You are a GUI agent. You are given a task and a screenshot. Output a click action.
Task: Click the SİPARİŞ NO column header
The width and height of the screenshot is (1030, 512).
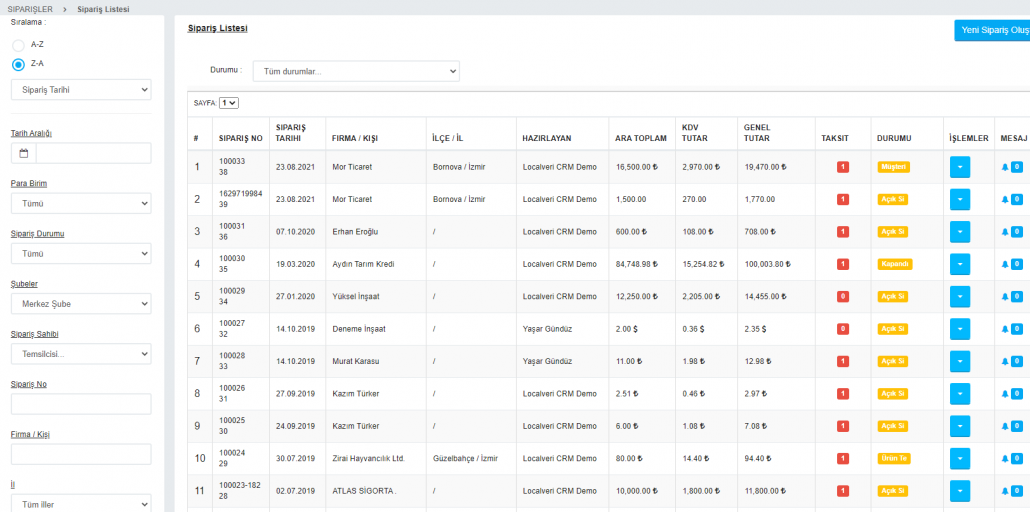point(240,139)
